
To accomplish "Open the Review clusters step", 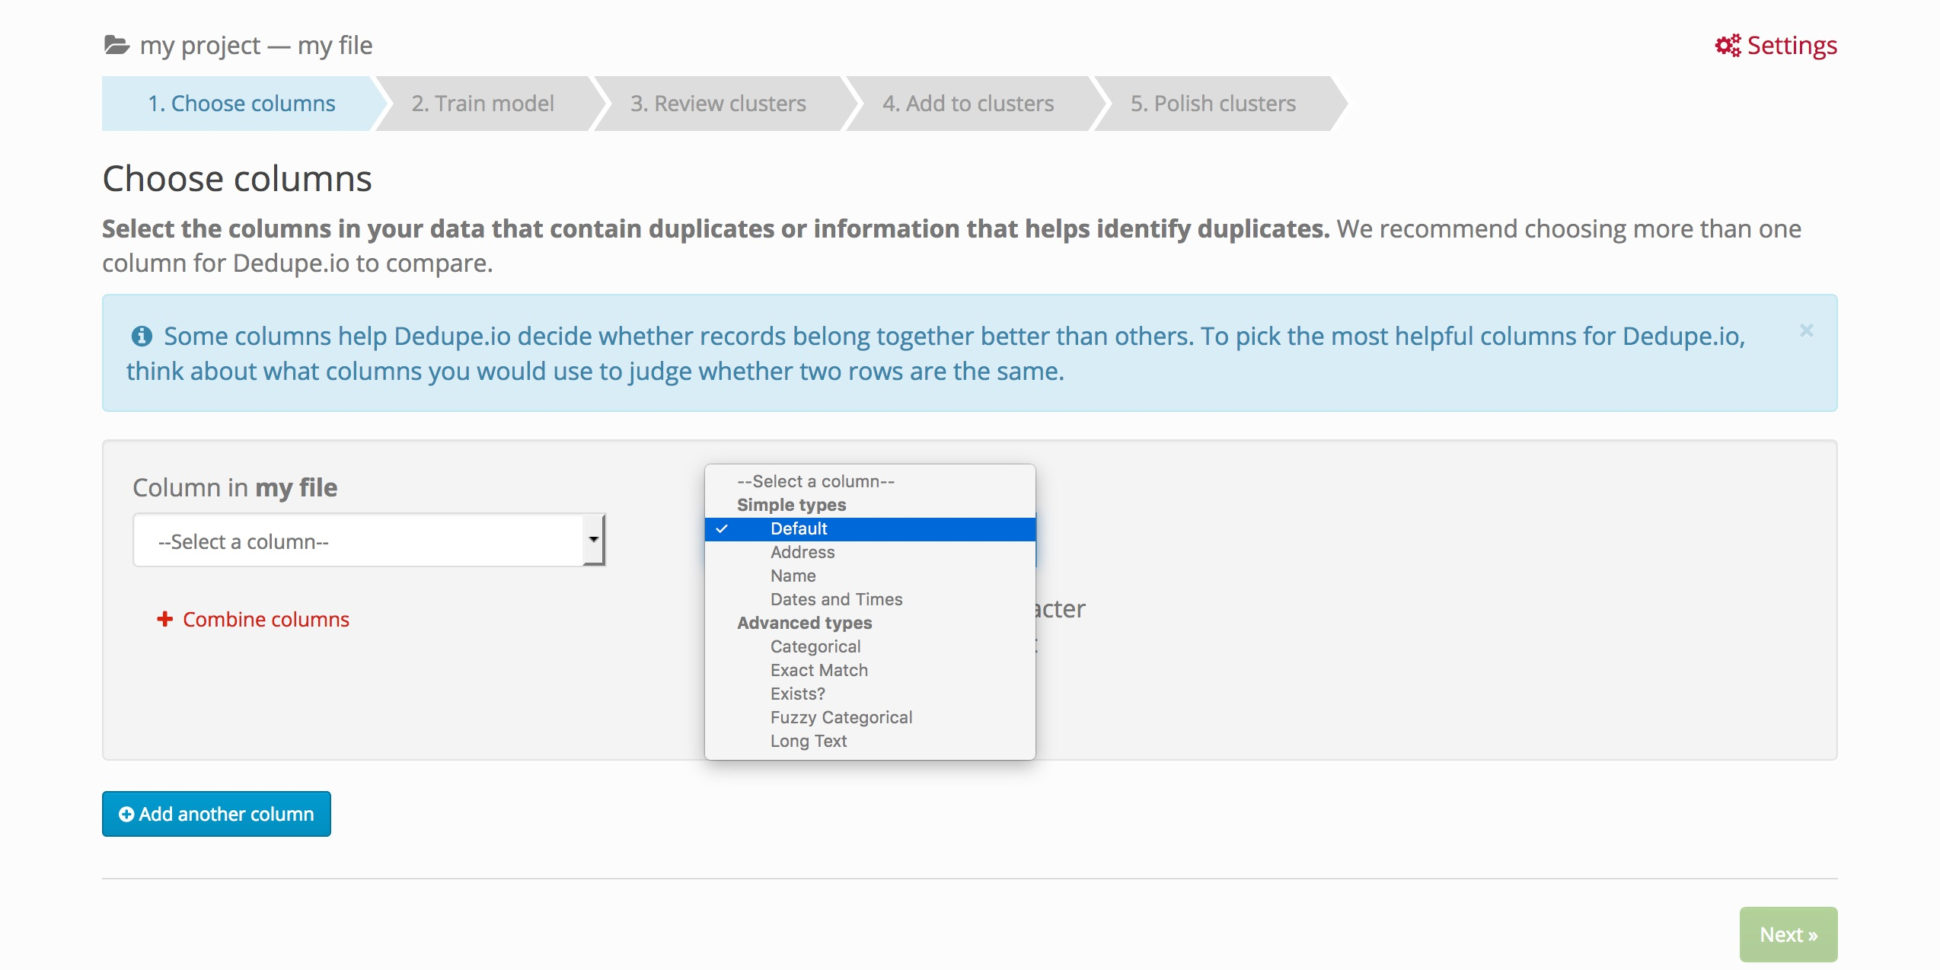I will point(718,103).
